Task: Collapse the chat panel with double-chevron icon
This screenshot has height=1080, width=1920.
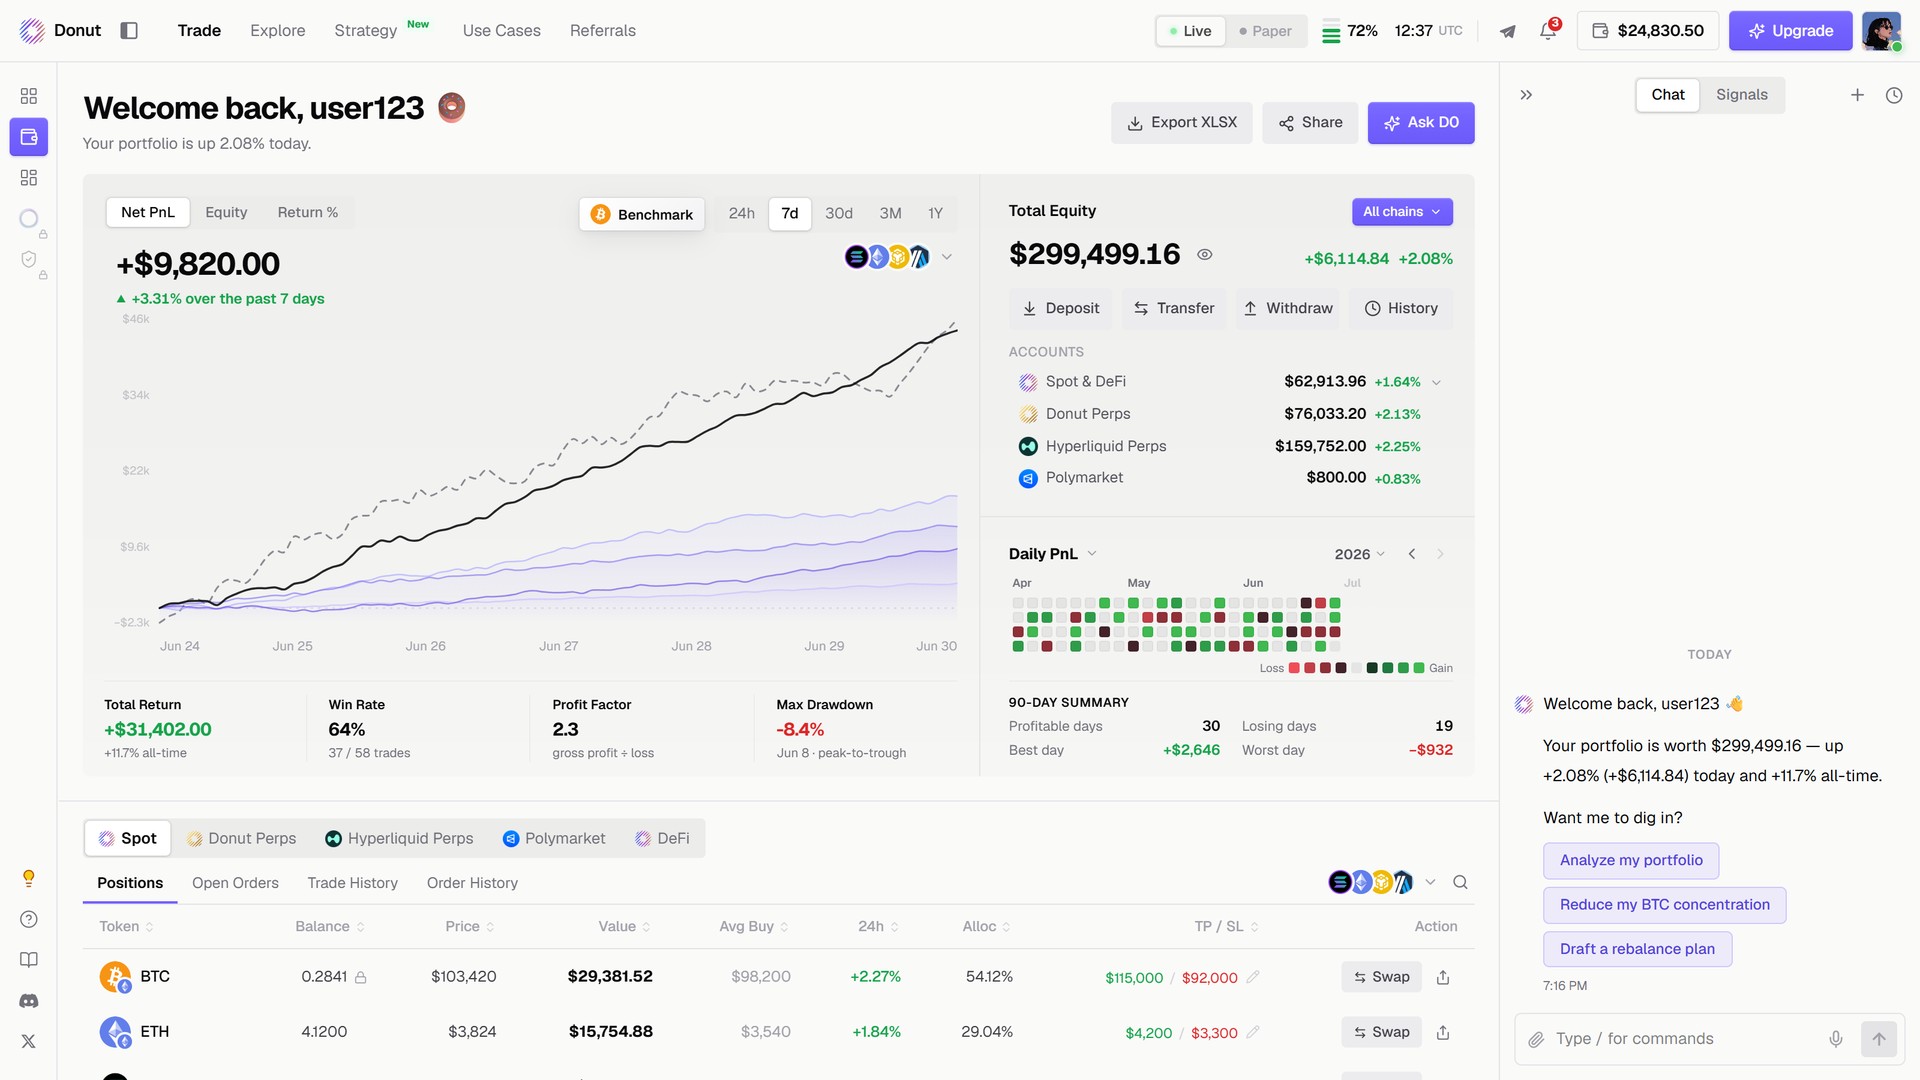Action: [1526, 95]
